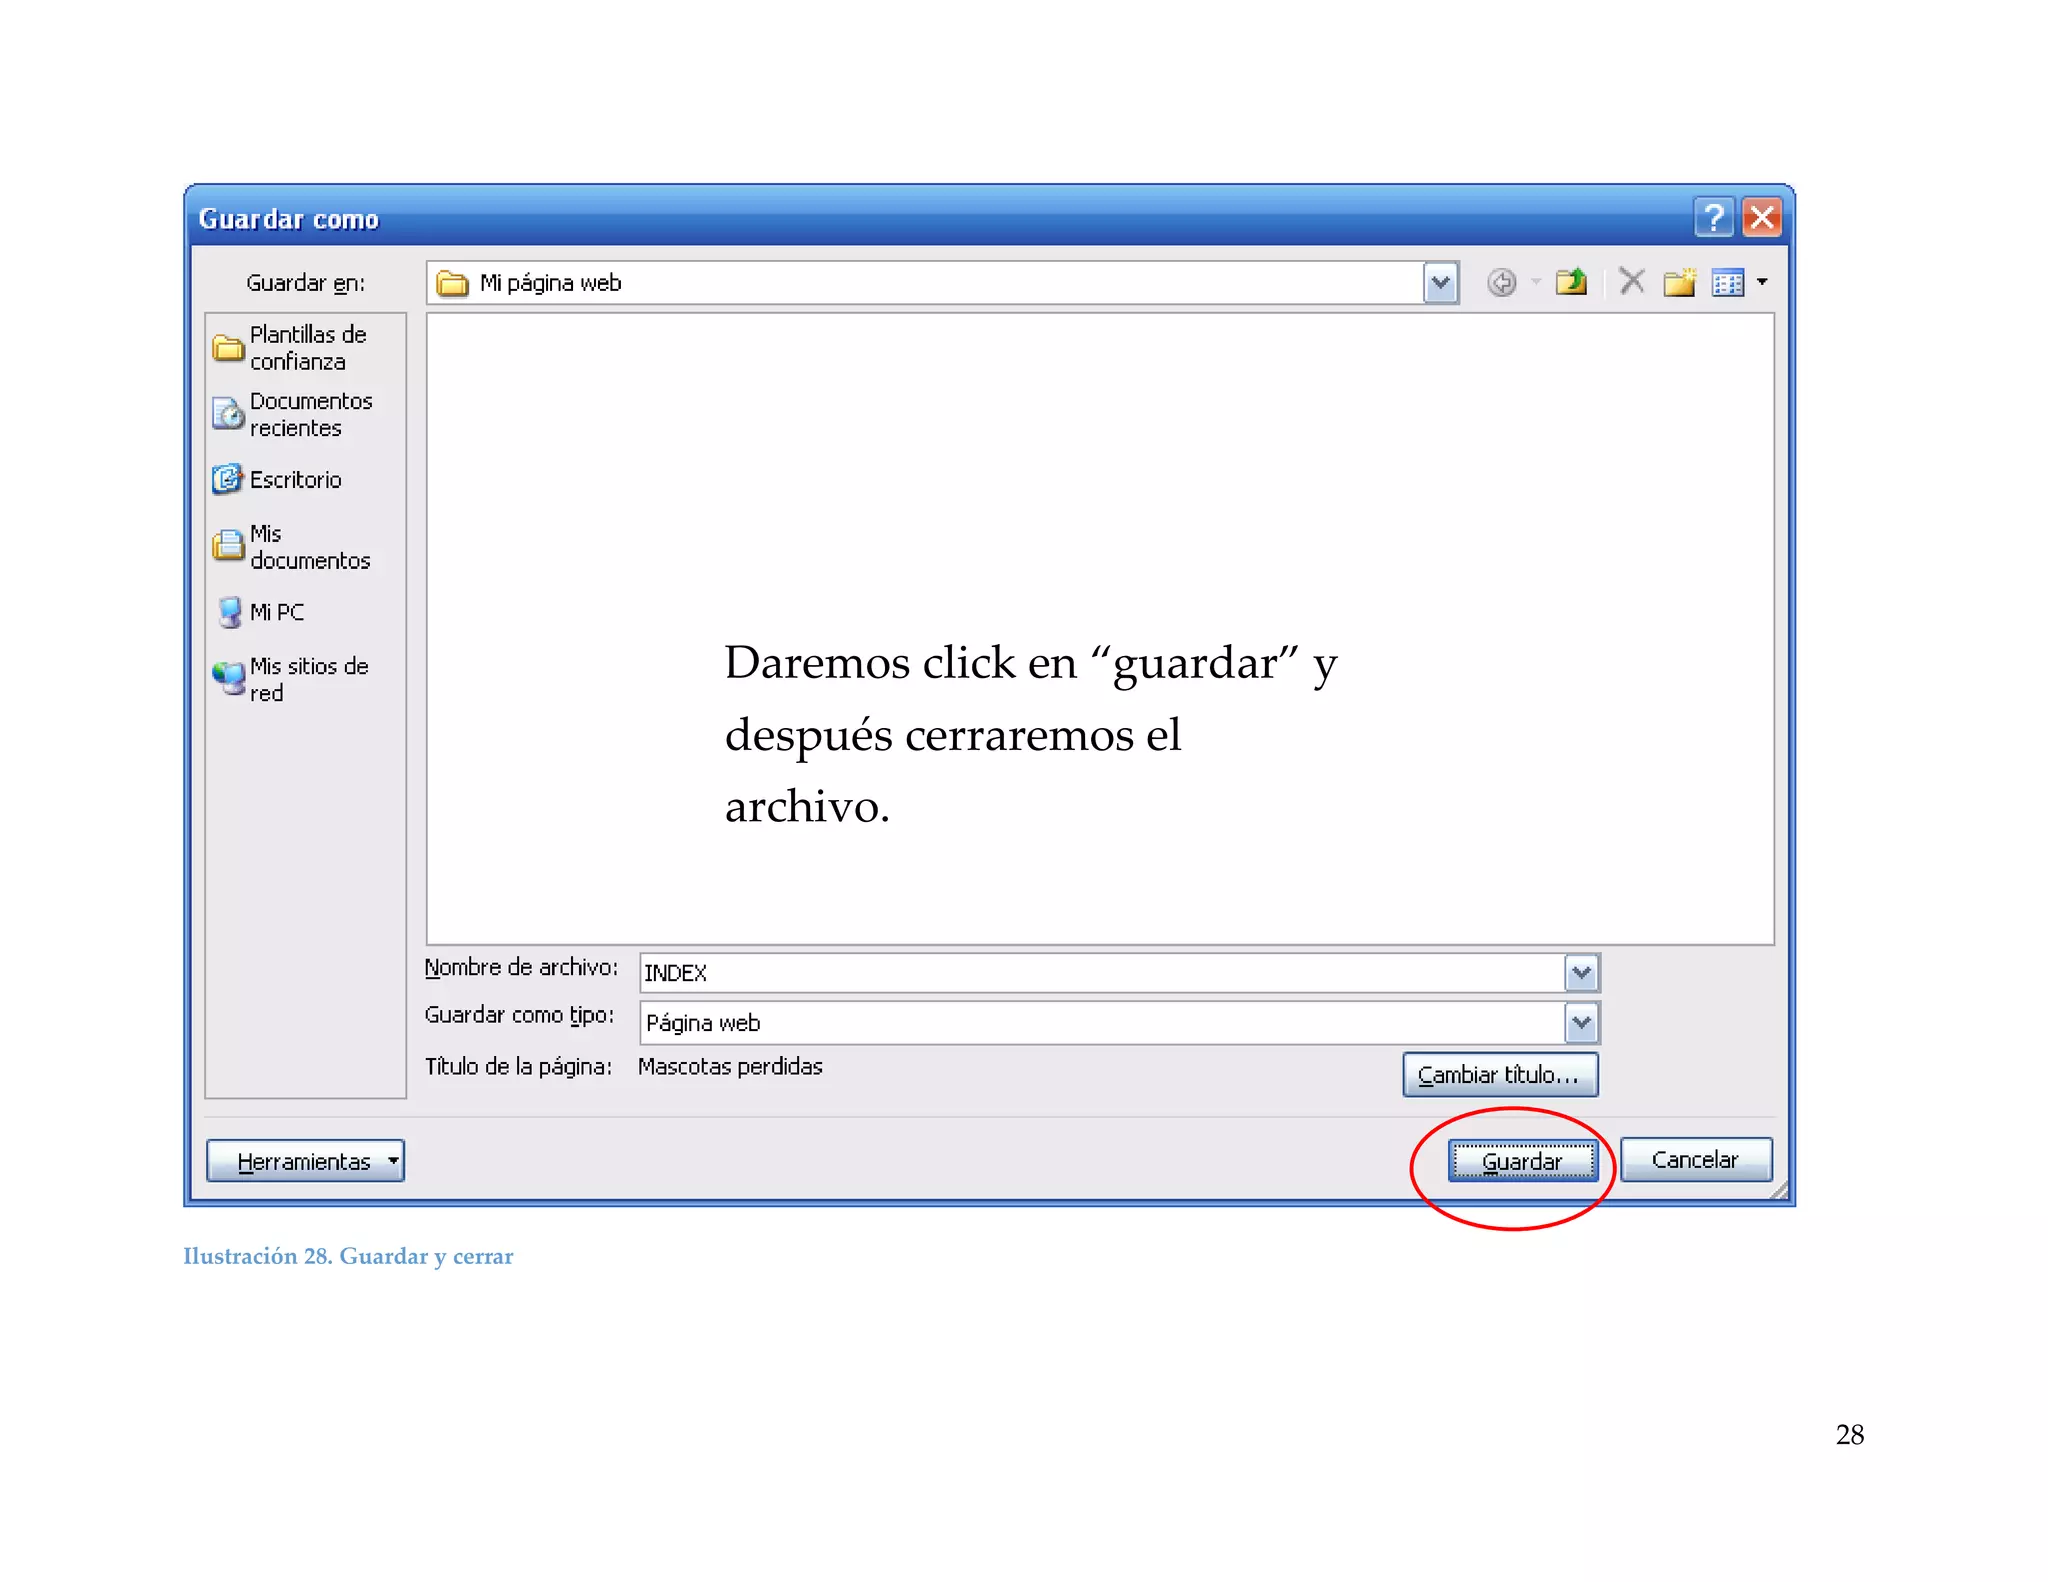Expand the Guardar como tipo dropdown
The width and height of the screenshot is (2048, 1582).
tap(1581, 1023)
